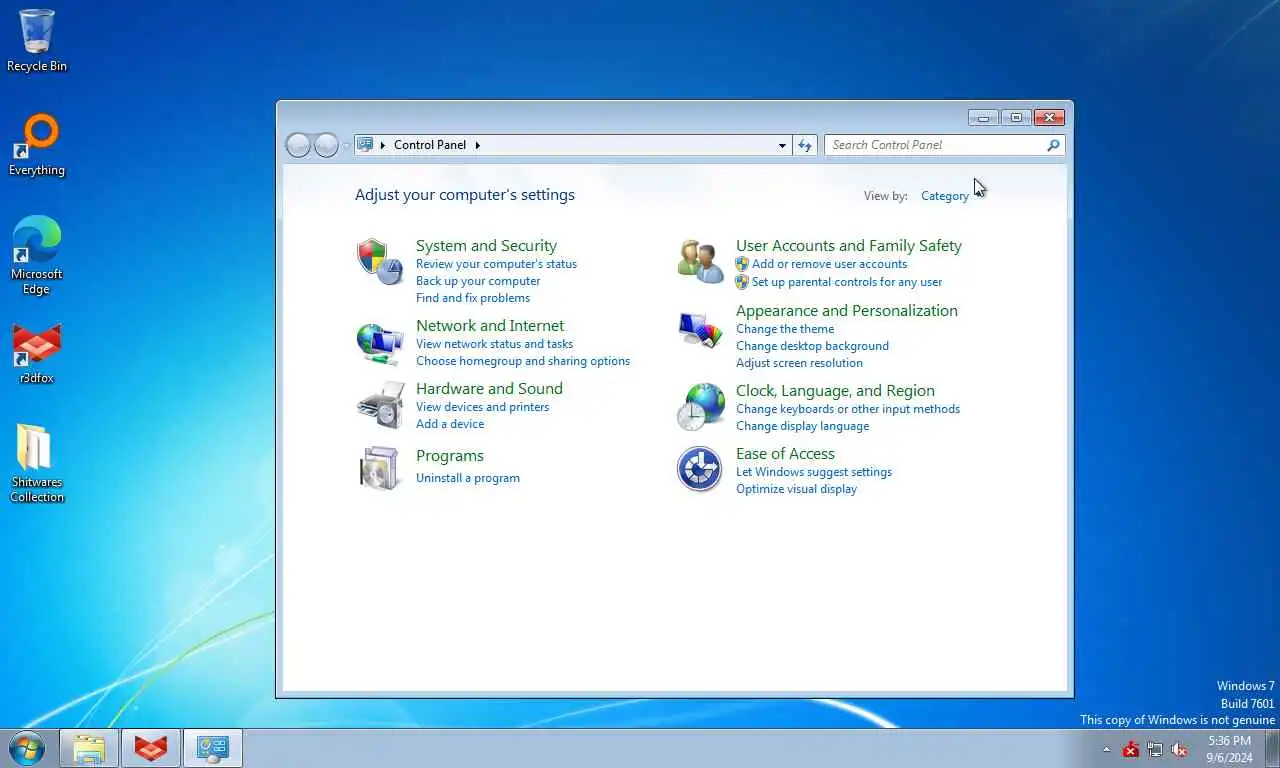The image size is (1280, 768).
Task: Open the Programs disc box icon
Action: 380,468
